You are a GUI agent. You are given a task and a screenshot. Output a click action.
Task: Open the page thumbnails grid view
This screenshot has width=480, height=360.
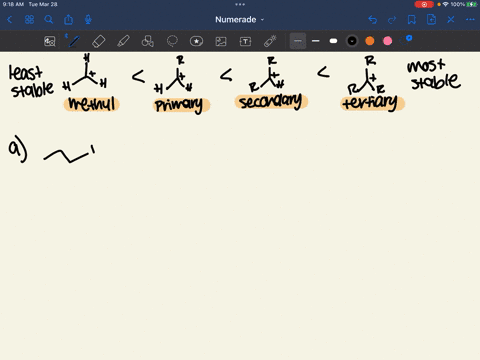(x=29, y=20)
